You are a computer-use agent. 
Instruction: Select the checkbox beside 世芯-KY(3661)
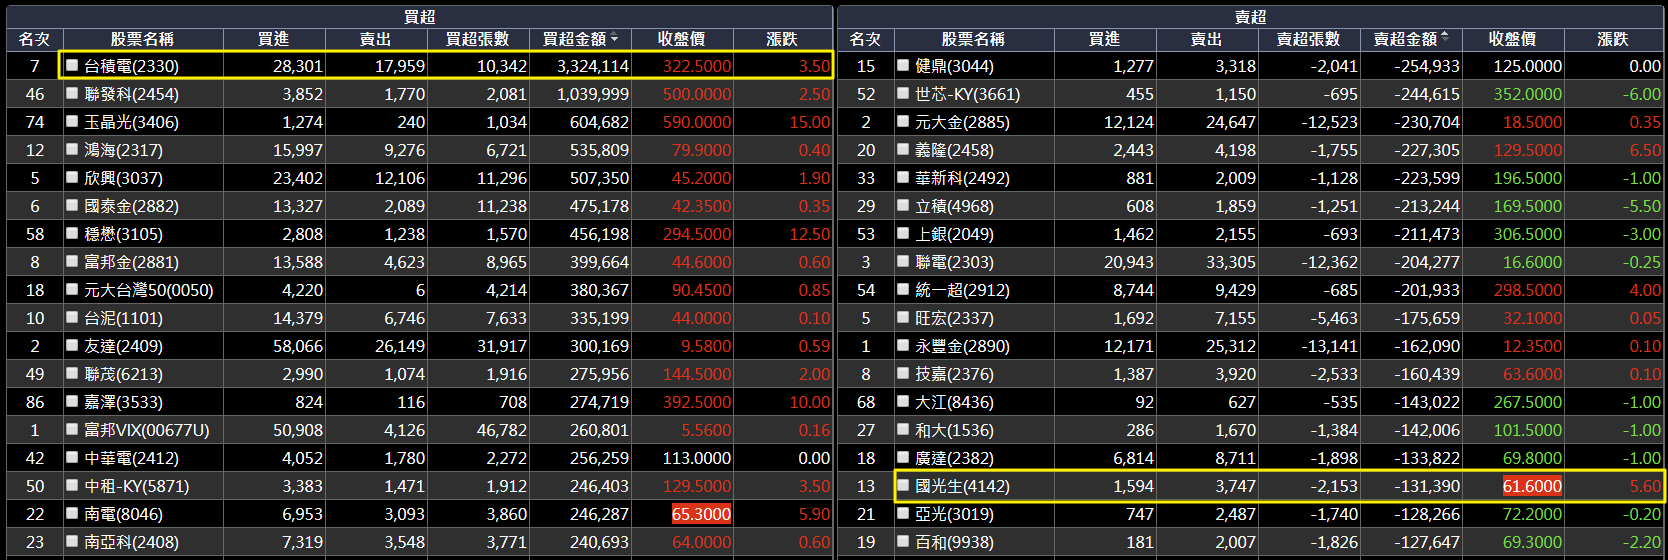[x=903, y=93]
